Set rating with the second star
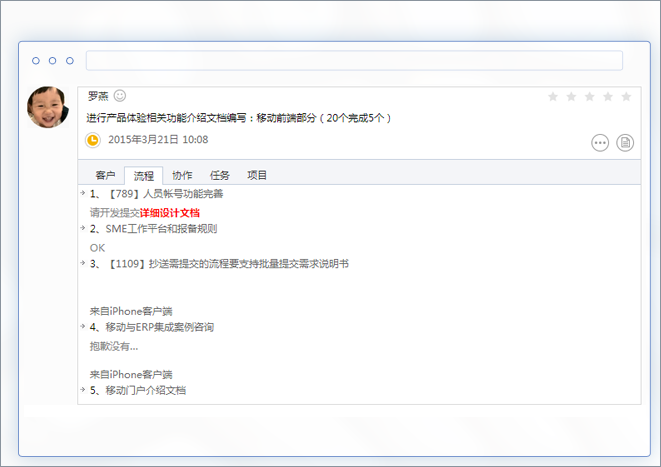Image resolution: width=661 pixels, height=467 pixels. (x=571, y=97)
